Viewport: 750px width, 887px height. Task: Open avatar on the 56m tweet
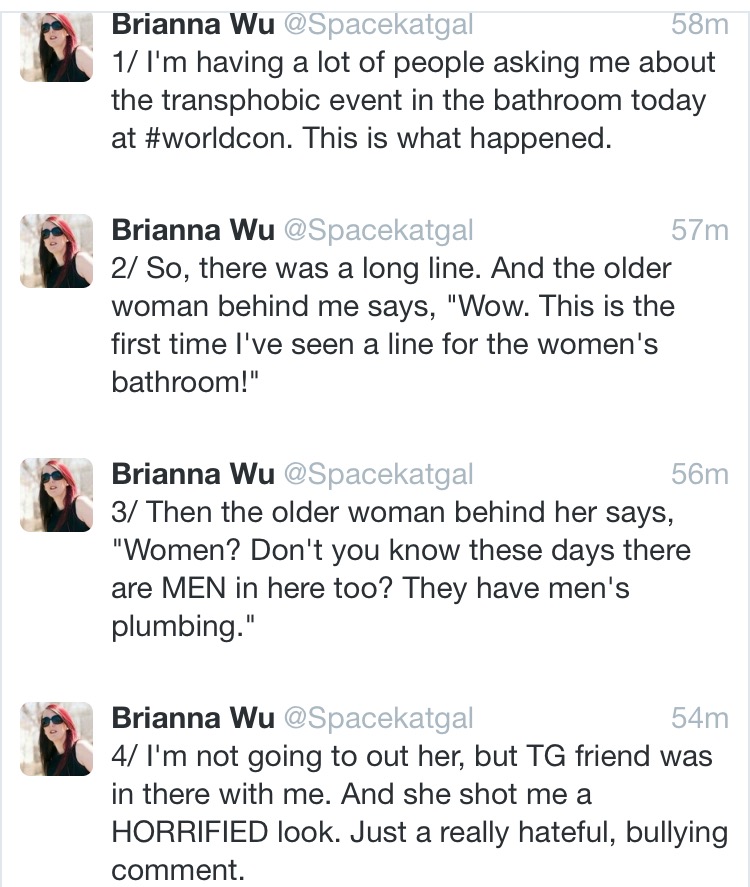pyautogui.click(x=57, y=495)
